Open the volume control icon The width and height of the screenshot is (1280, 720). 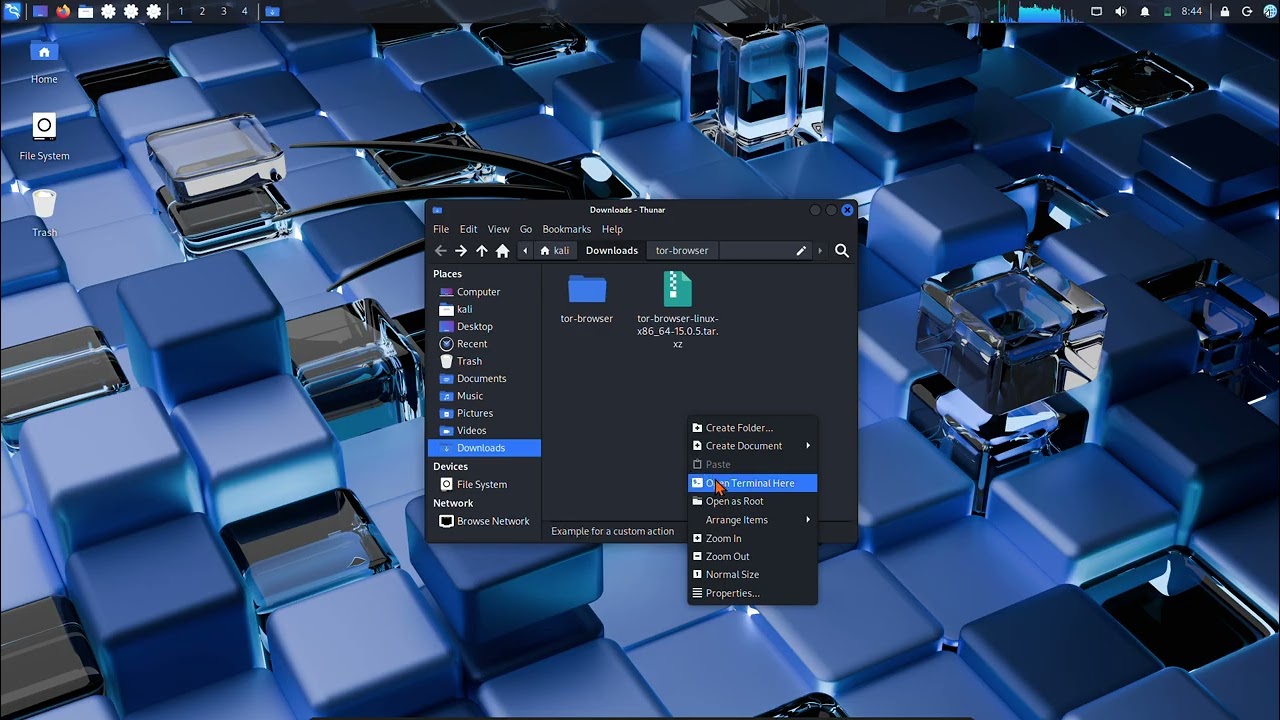[x=1120, y=12]
